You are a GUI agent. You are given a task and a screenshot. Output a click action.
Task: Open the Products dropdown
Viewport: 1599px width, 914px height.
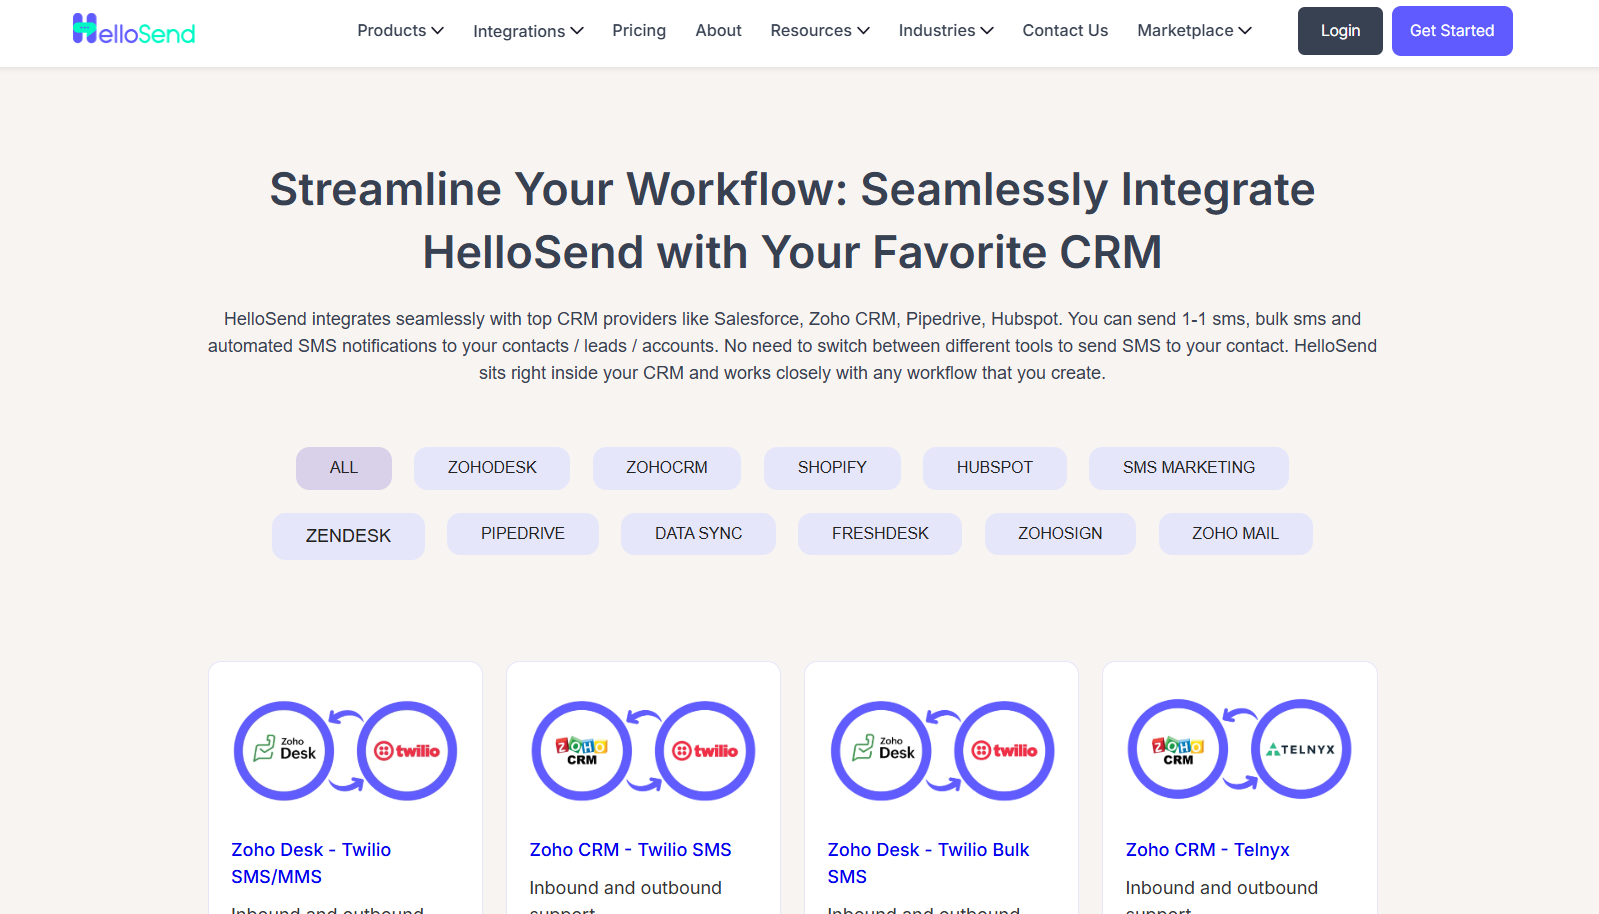point(399,30)
